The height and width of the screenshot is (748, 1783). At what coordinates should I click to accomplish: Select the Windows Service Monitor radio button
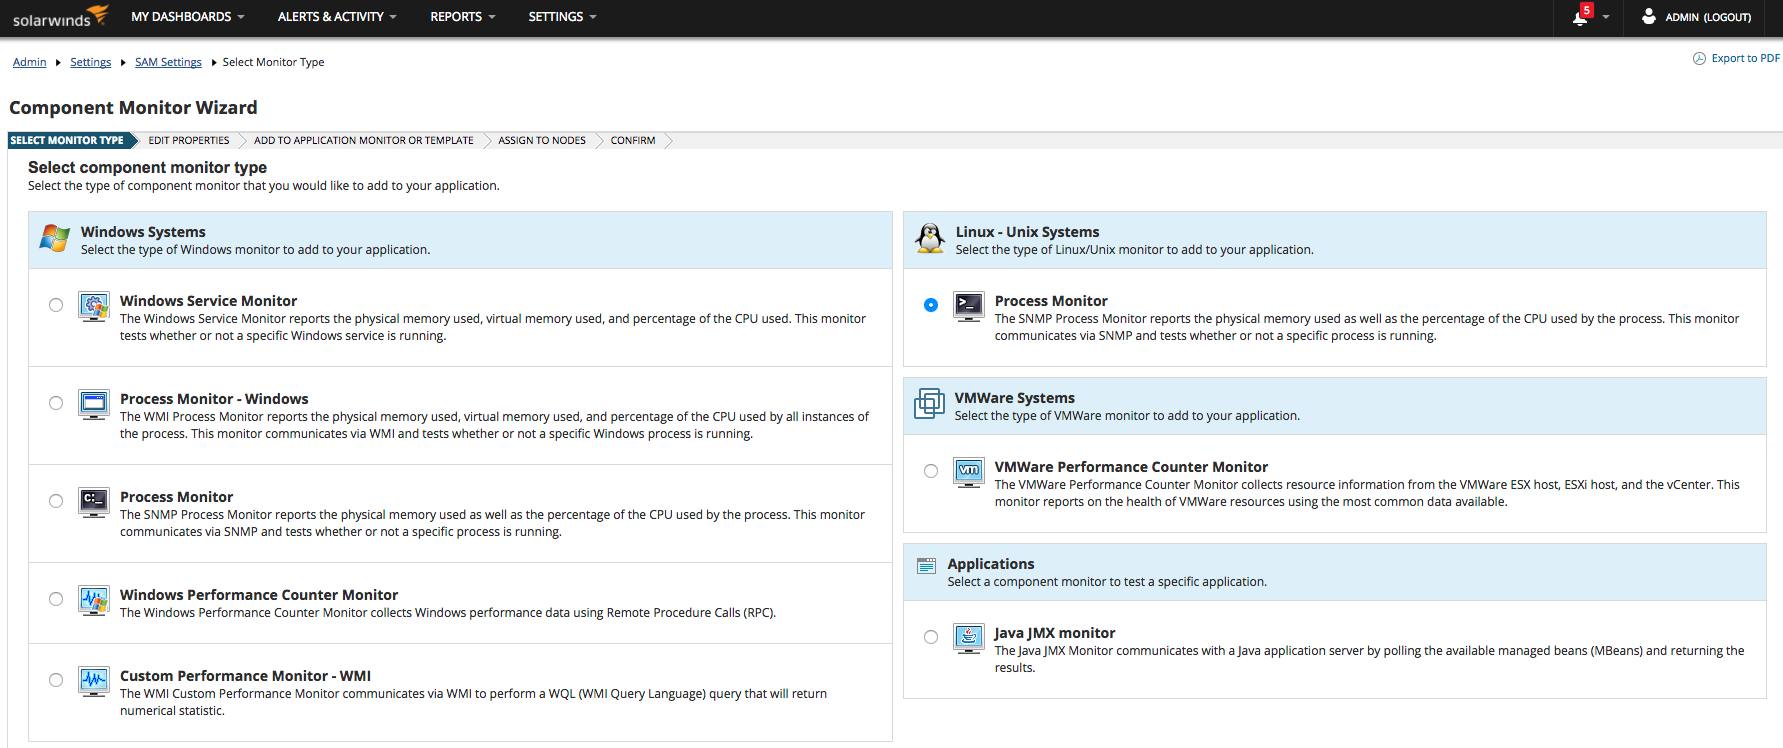pos(56,305)
